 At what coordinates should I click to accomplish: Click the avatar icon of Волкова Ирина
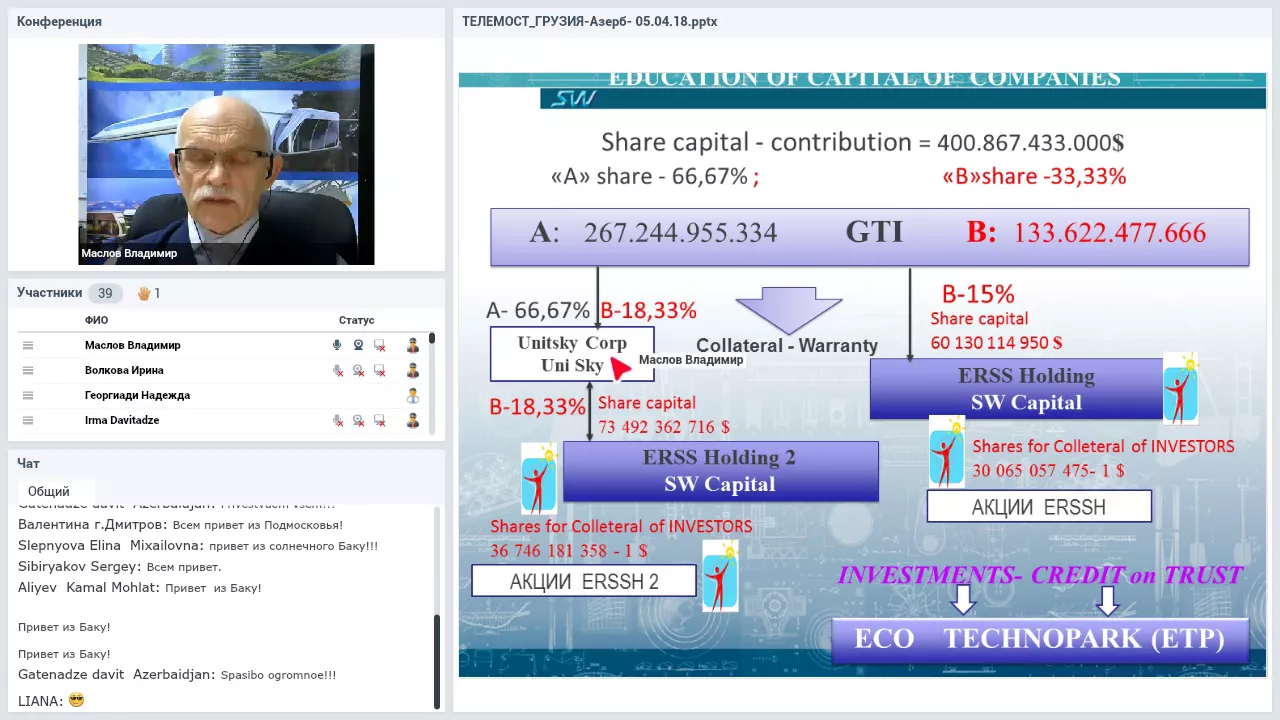pyautogui.click(x=413, y=370)
